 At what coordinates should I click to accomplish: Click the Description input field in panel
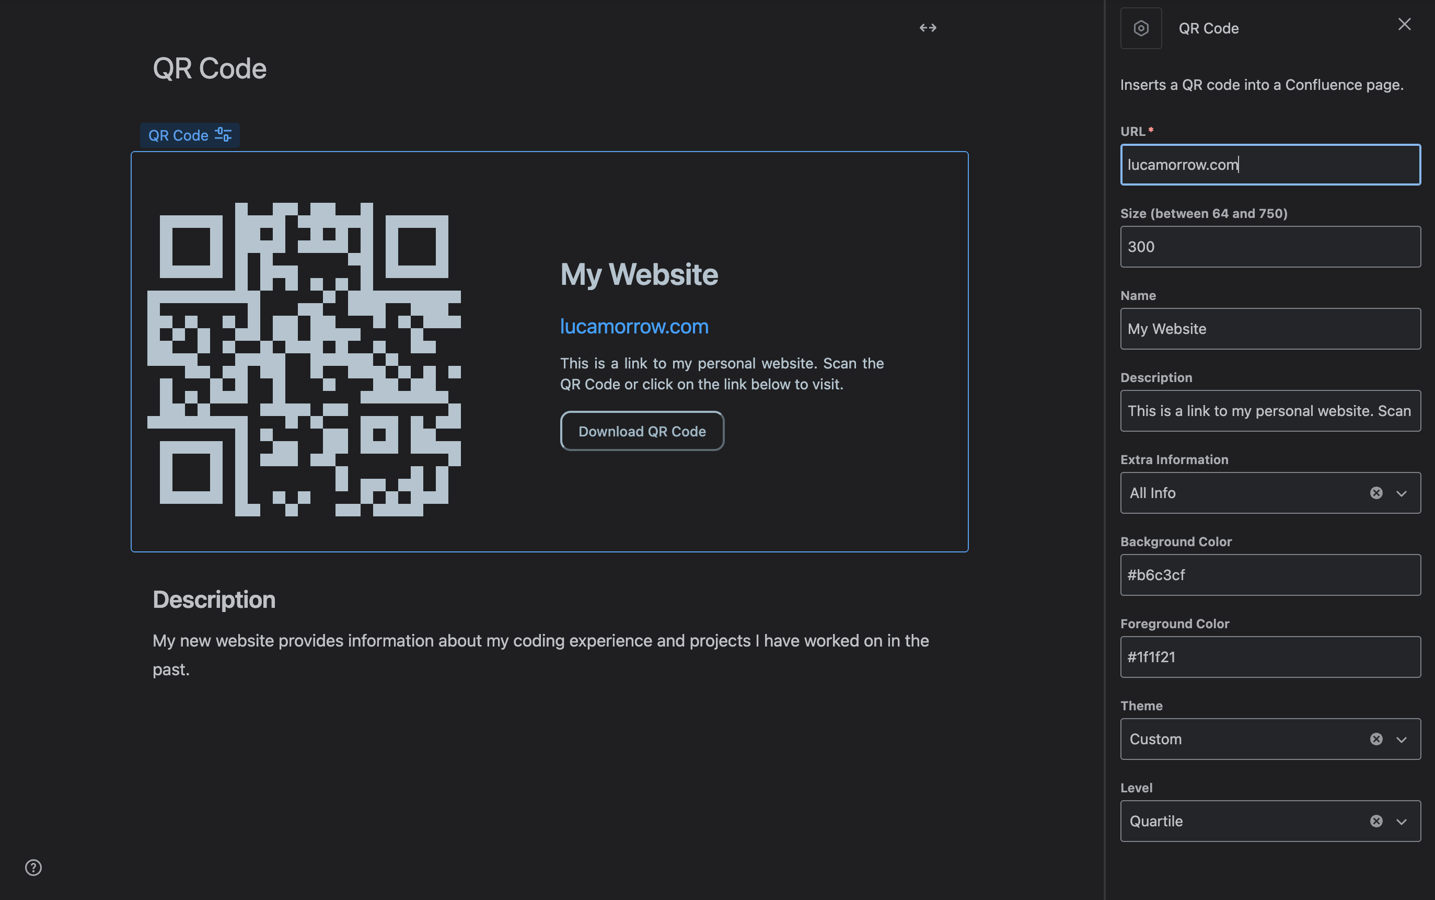[x=1270, y=411]
